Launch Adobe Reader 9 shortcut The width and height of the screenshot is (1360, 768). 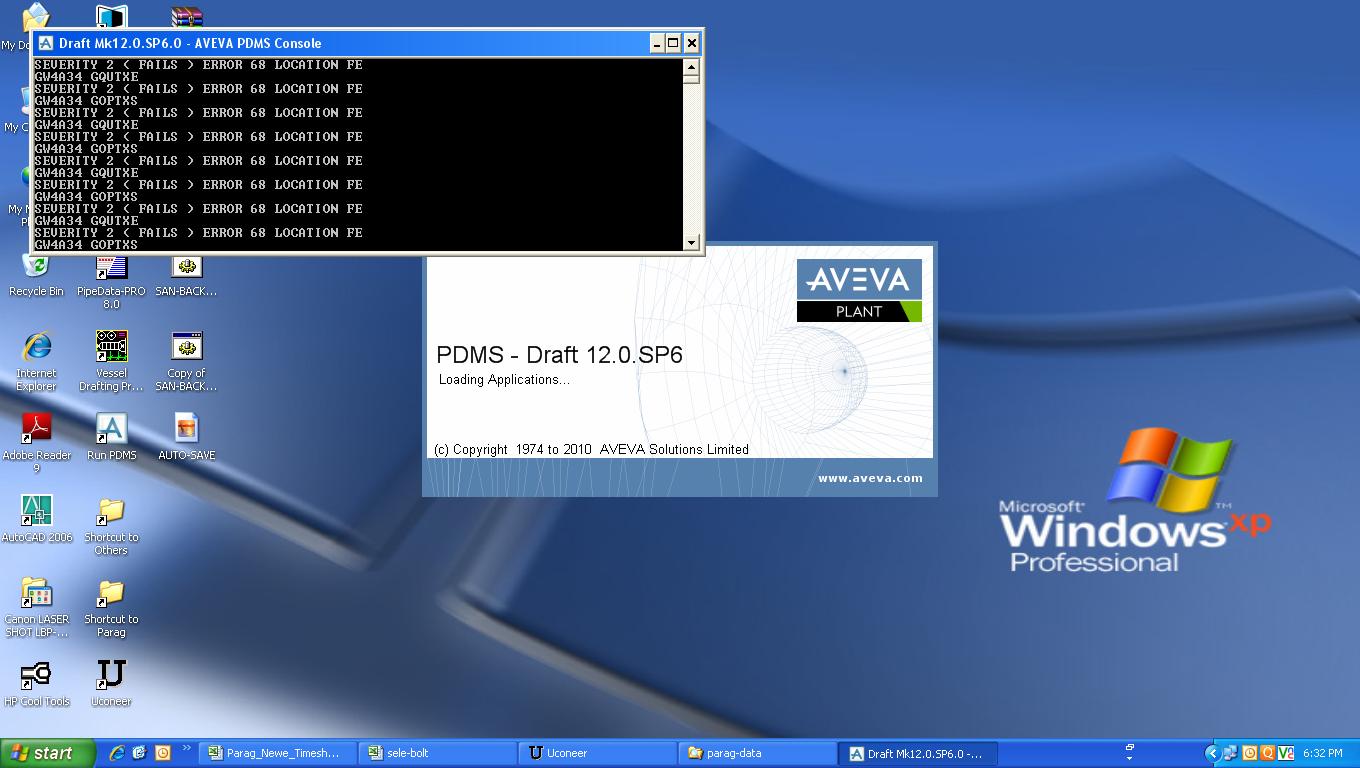pos(36,444)
